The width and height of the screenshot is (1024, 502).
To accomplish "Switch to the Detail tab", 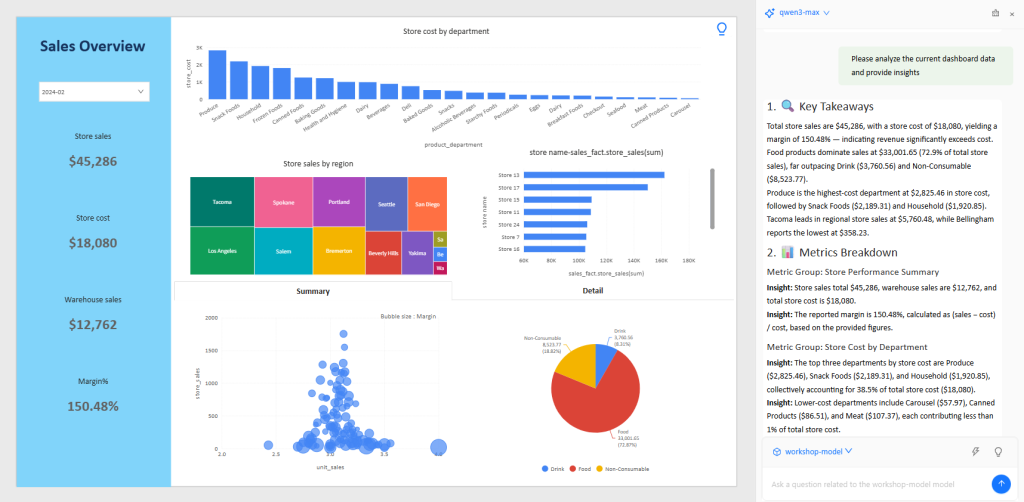I will [x=592, y=291].
